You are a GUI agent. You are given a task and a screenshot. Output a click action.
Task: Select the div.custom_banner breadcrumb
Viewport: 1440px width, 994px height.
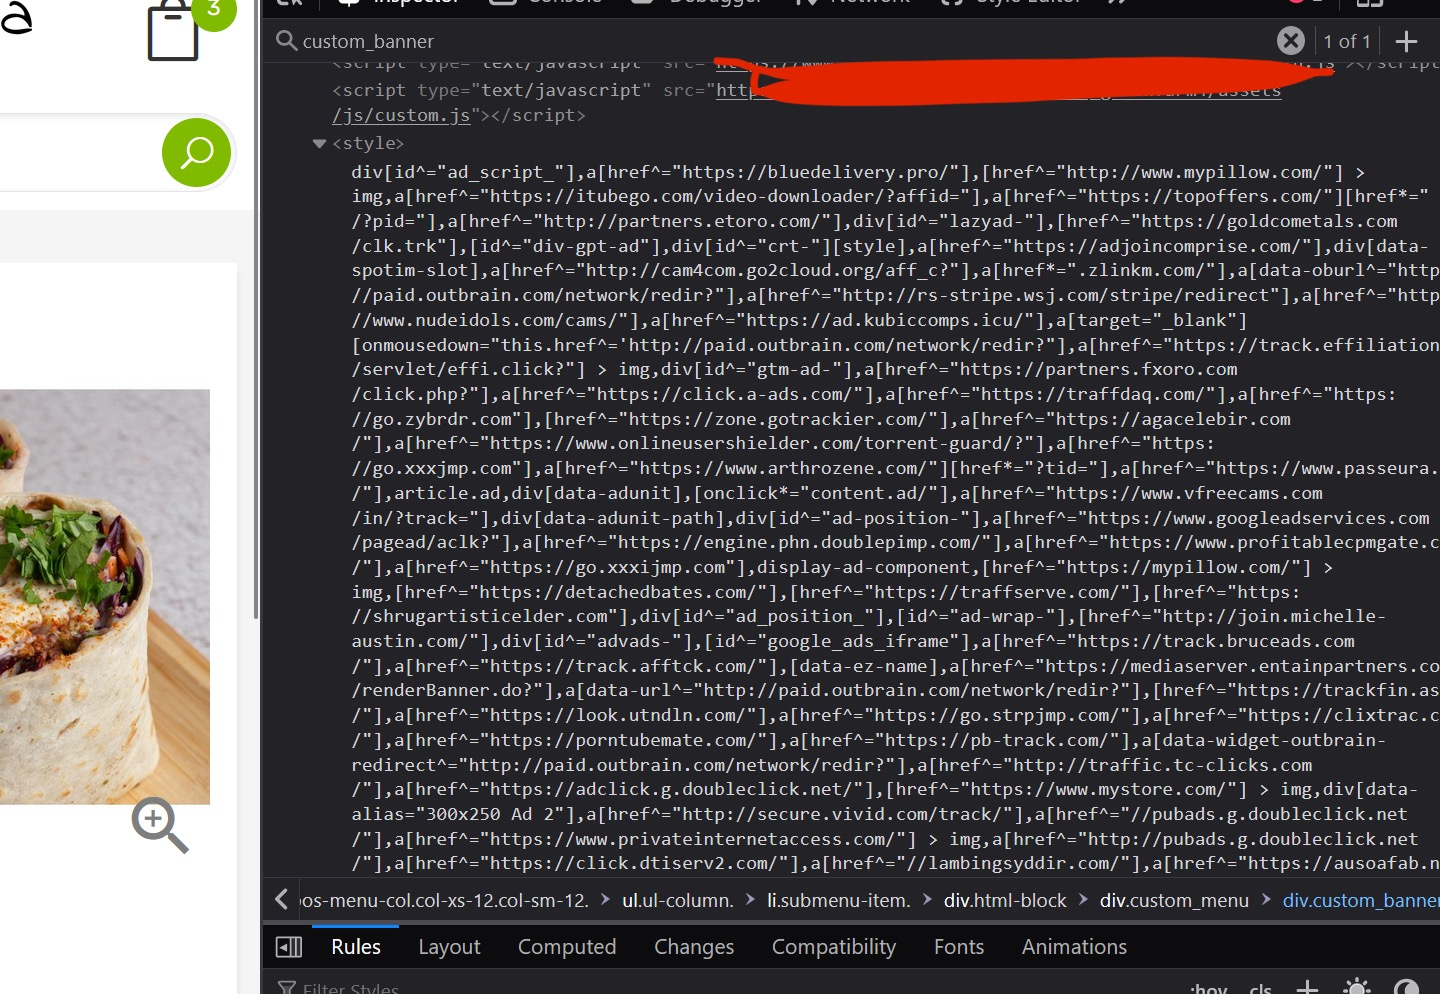click(x=1361, y=901)
